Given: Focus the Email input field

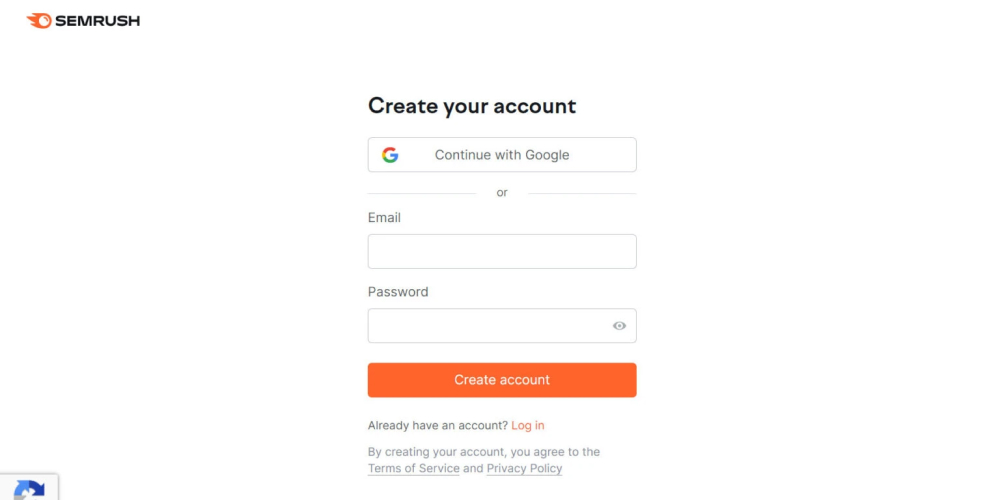Looking at the screenshot, I should (502, 251).
